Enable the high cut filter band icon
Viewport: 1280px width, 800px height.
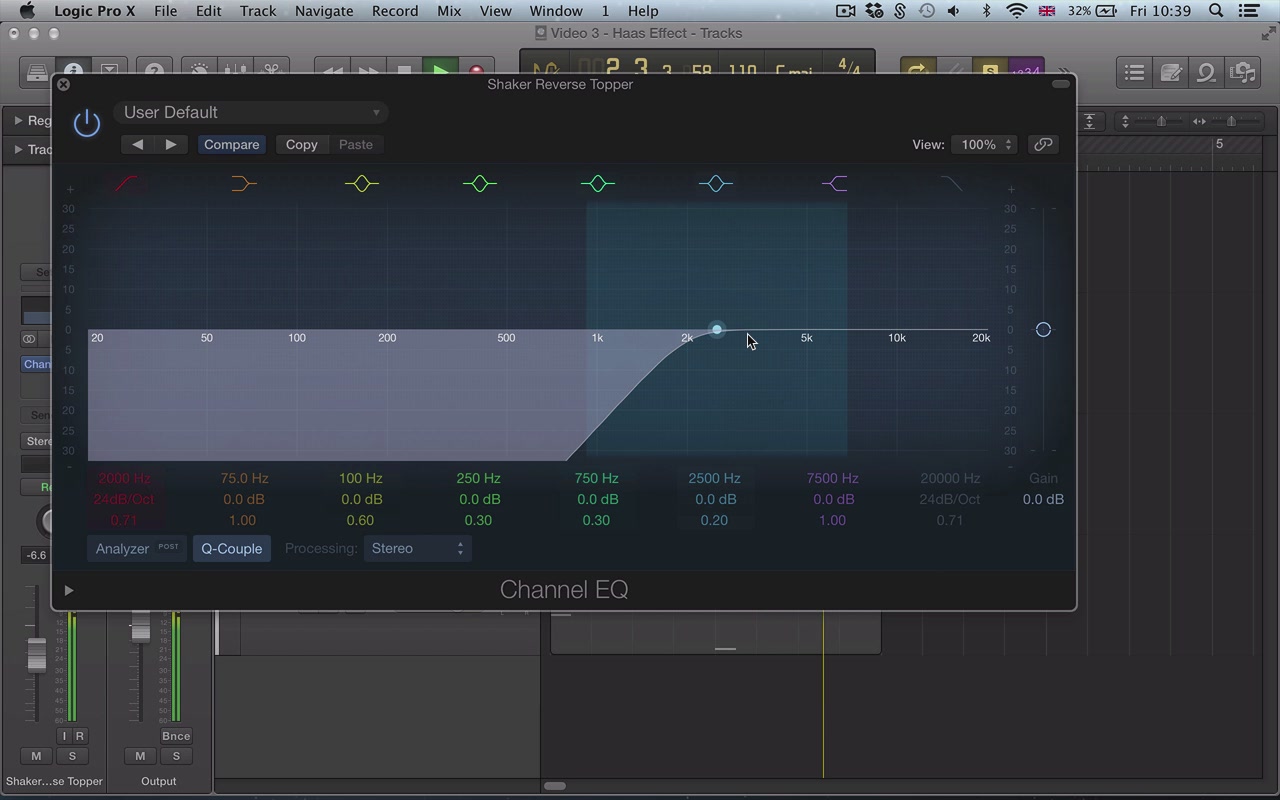pos(951,184)
